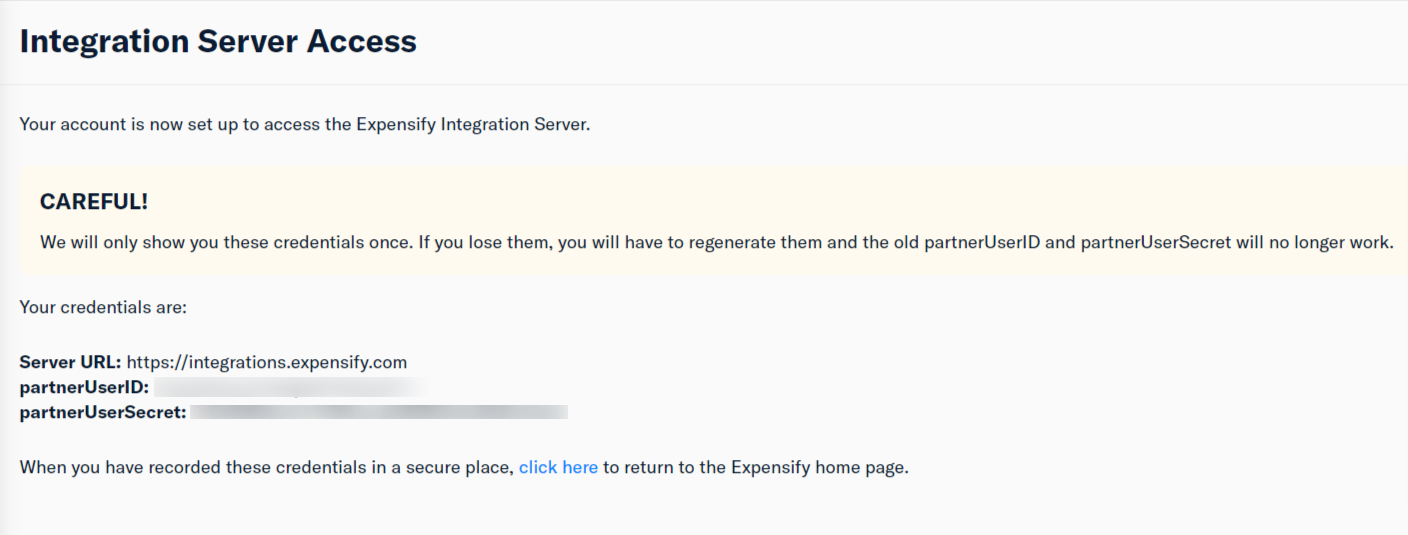Click the bold "partnerUserID:" label
Image resolution: width=1408 pixels, height=535 pixels.
click(84, 387)
